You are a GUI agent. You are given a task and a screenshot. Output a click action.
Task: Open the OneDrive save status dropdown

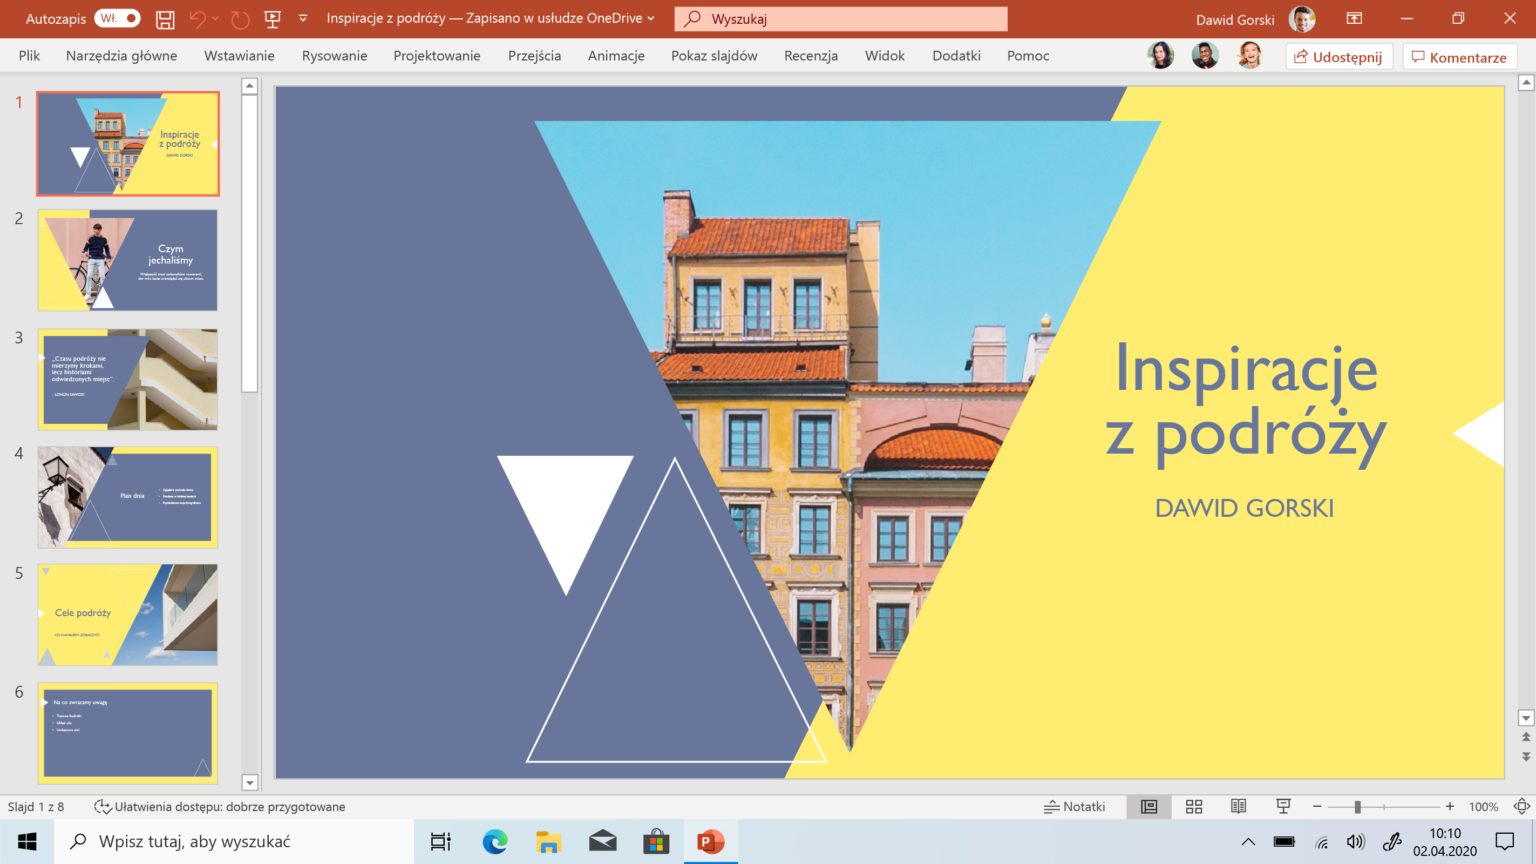651,18
